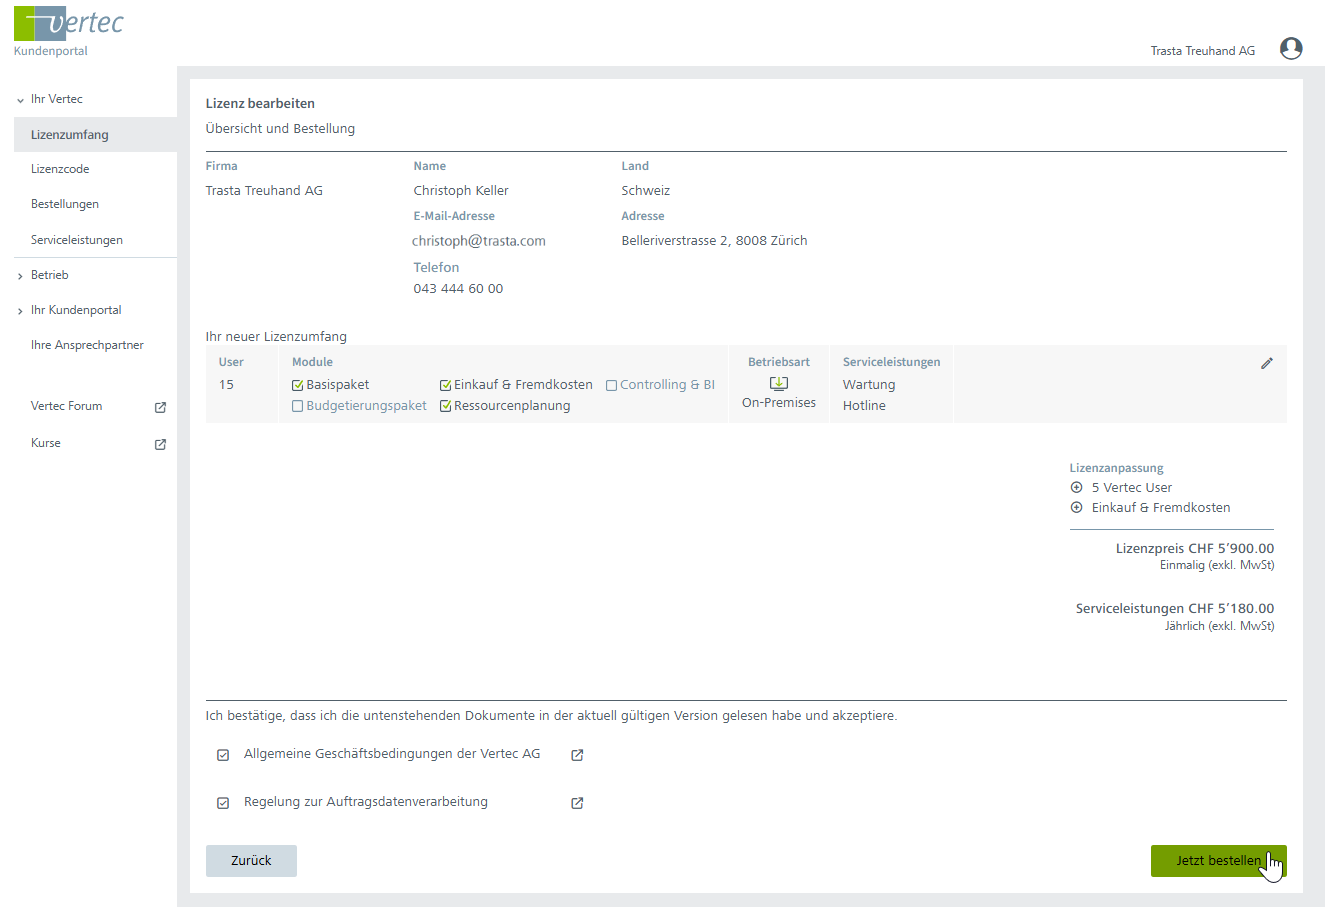Toggle the Regelung zur Auftragsdatenverarbeitung checkbox
This screenshot has width=1325, height=907.
click(223, 803)
